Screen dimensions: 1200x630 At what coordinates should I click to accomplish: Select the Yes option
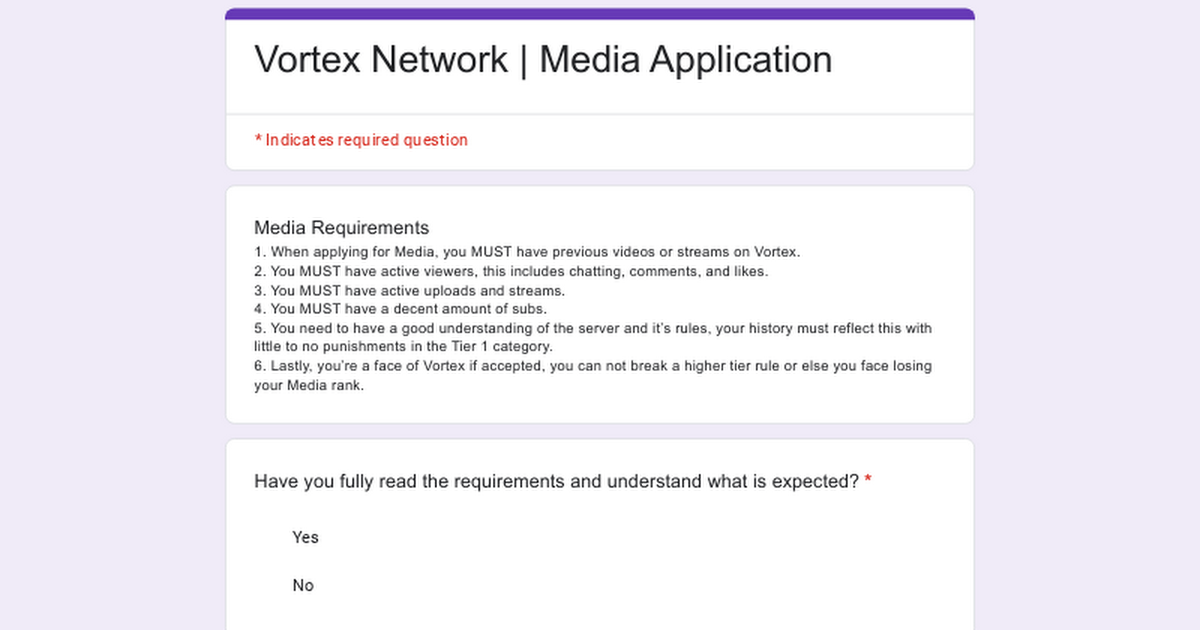pos(305,537)
